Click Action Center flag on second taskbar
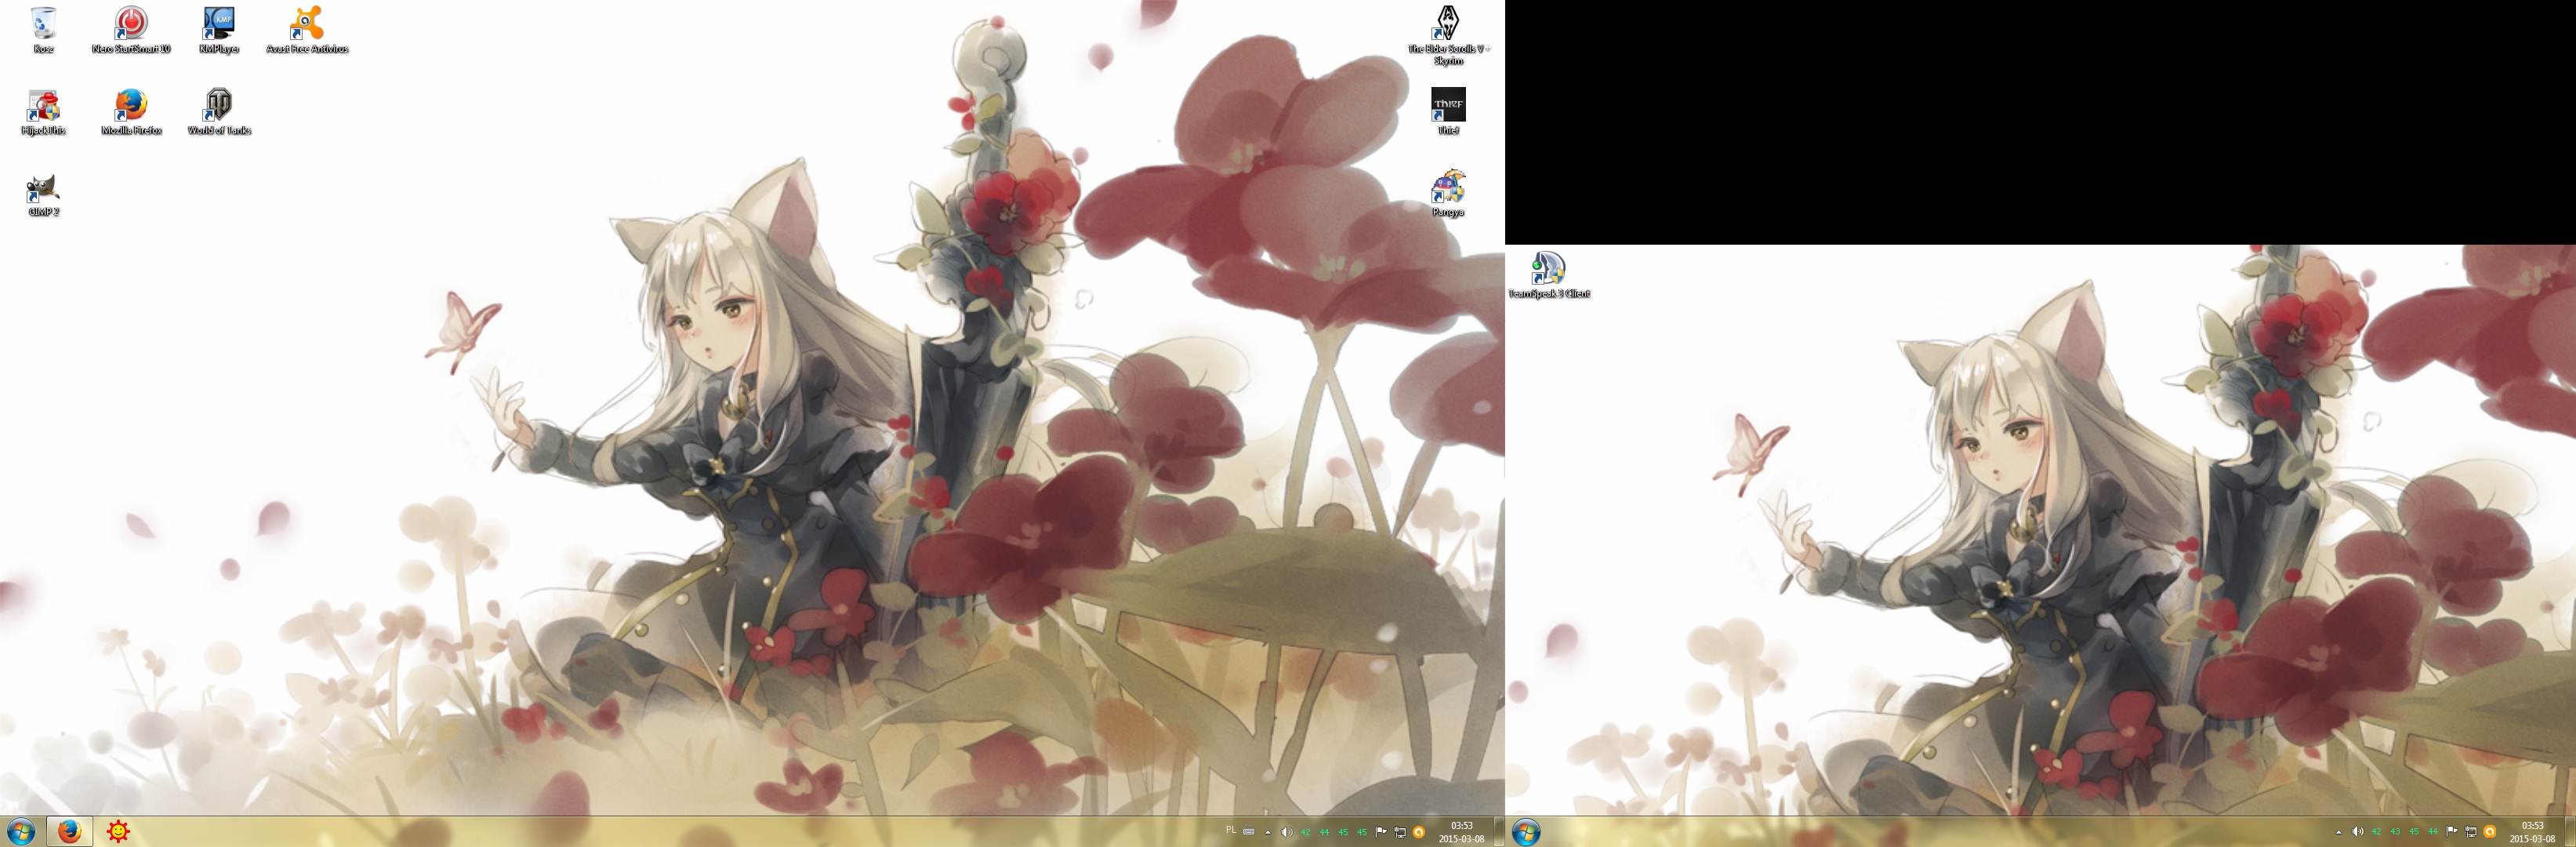This screenshot has width=2576, height=847. (x=2452, y=832)
